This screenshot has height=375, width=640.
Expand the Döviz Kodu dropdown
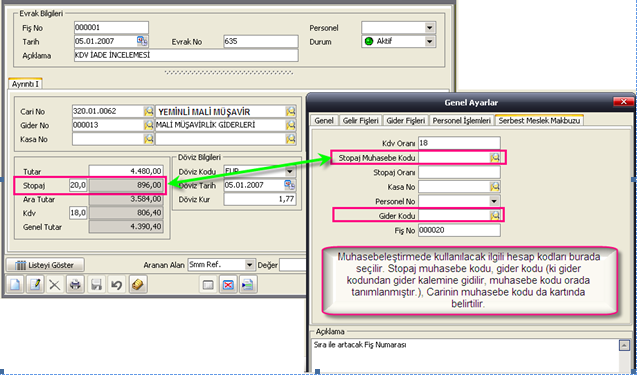click(290, 171)
